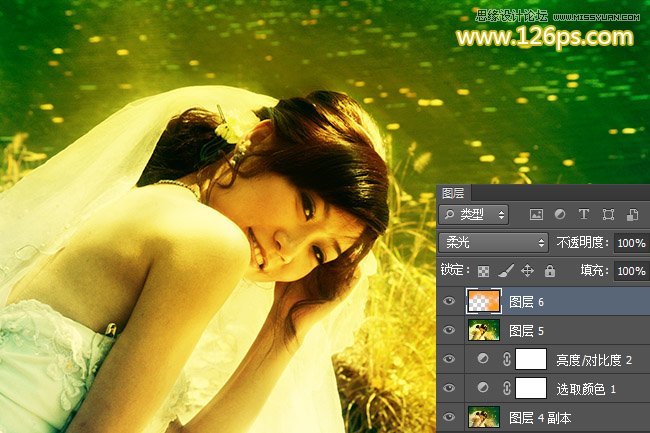The height and width of the screenshot is (433, 650).
Task: Lock position move icon
Action: point(527,271)
